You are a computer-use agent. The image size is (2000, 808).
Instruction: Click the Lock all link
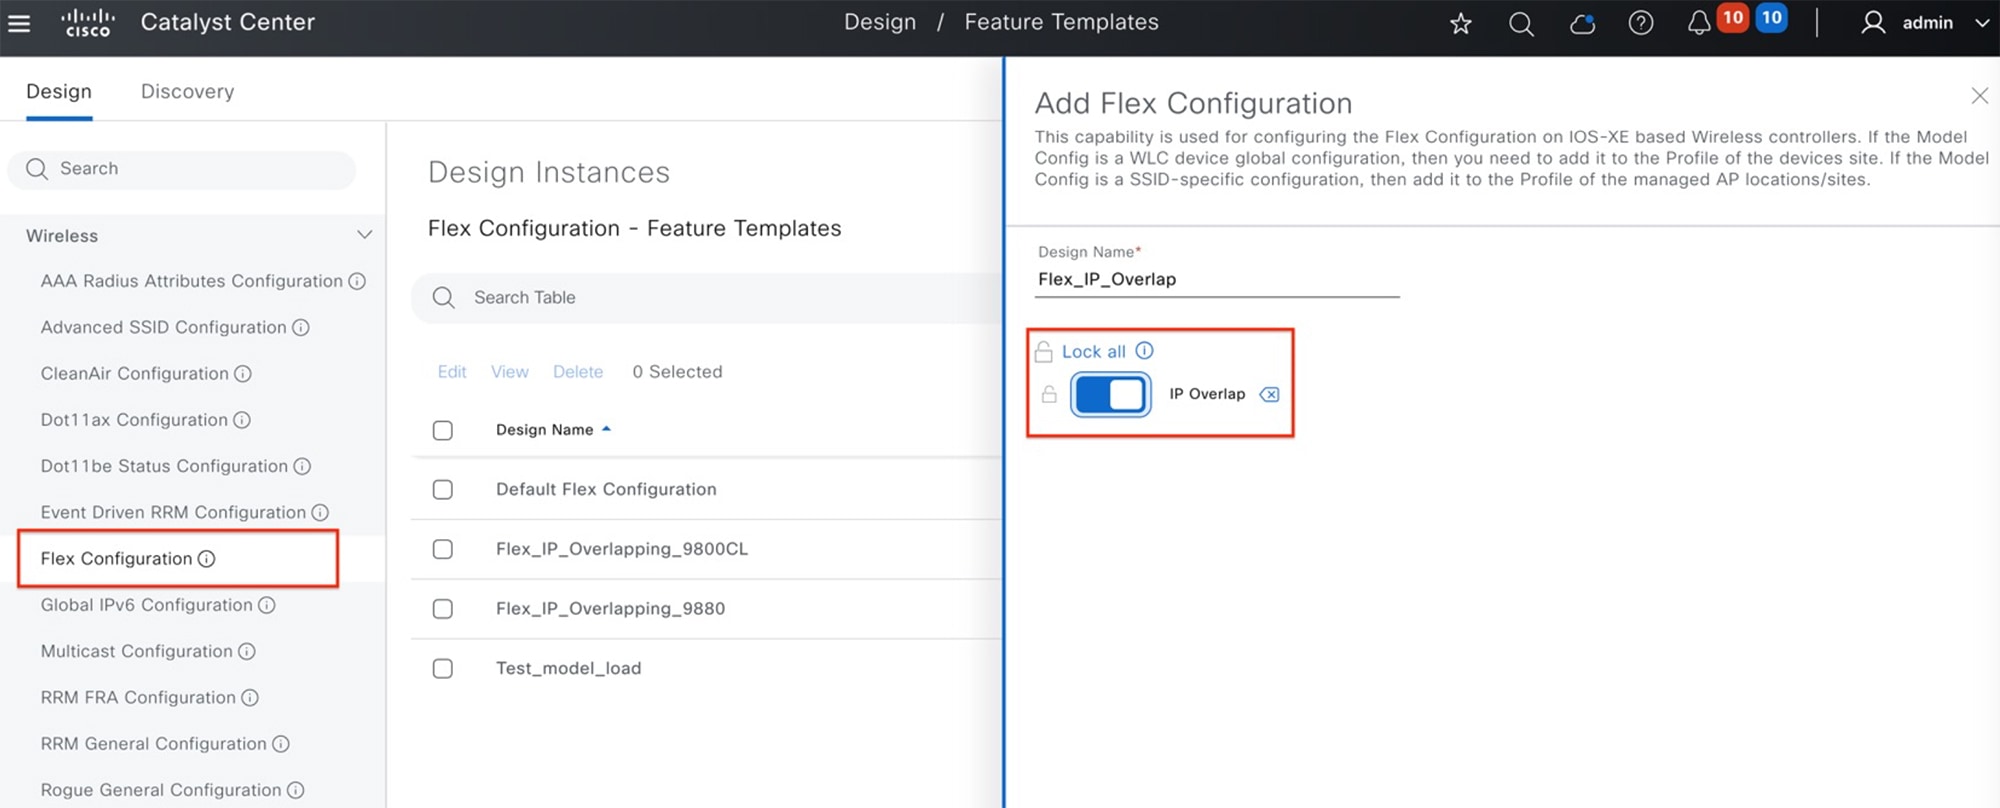(1093, 351)
